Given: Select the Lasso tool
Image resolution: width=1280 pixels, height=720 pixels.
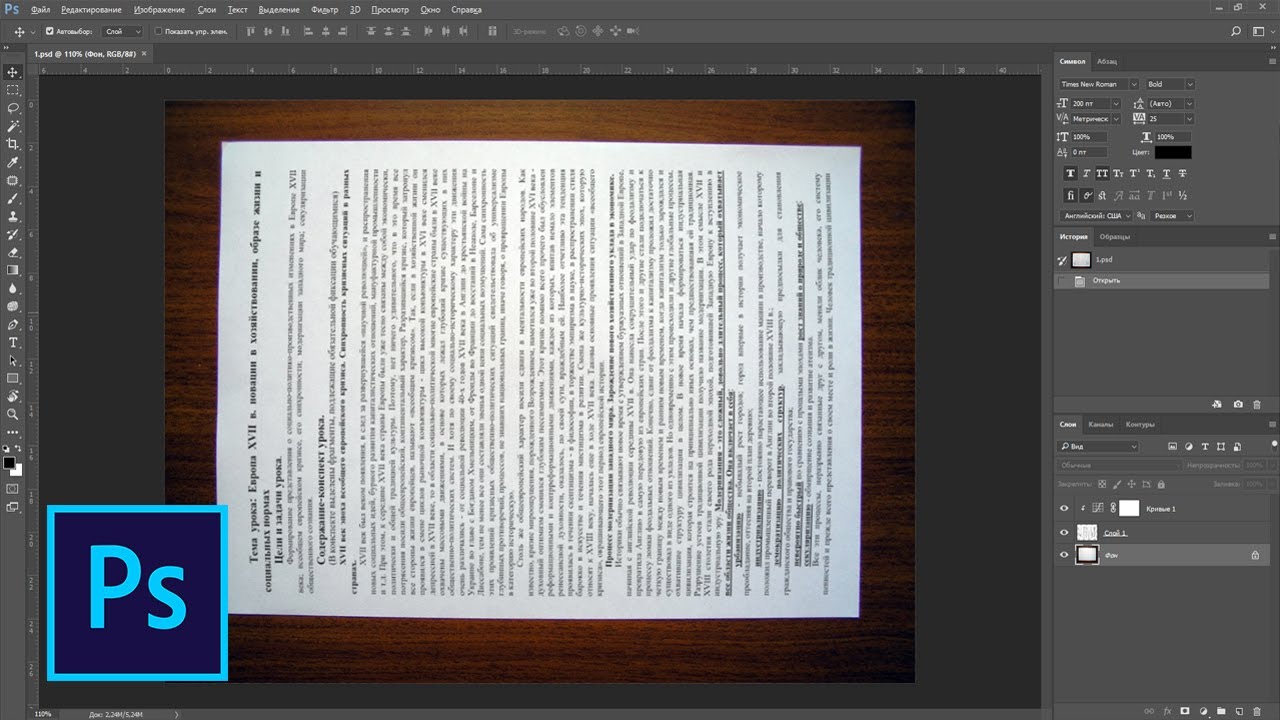Looking at the screenshot, I should [x=13, y=108].
